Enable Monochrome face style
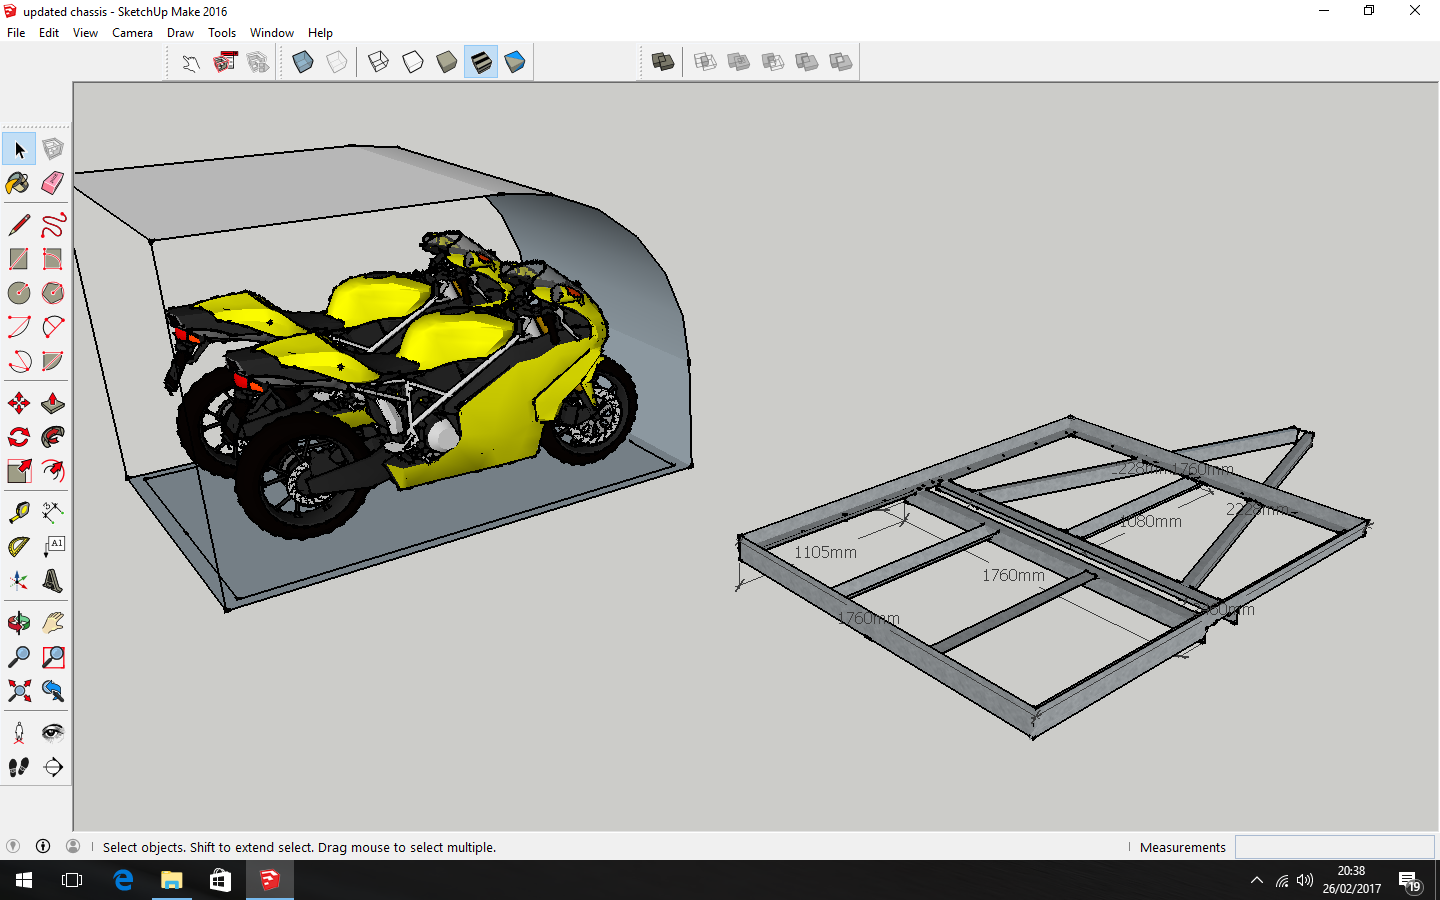The width and height of the screenshot is (1440, 900). (515, 62)
